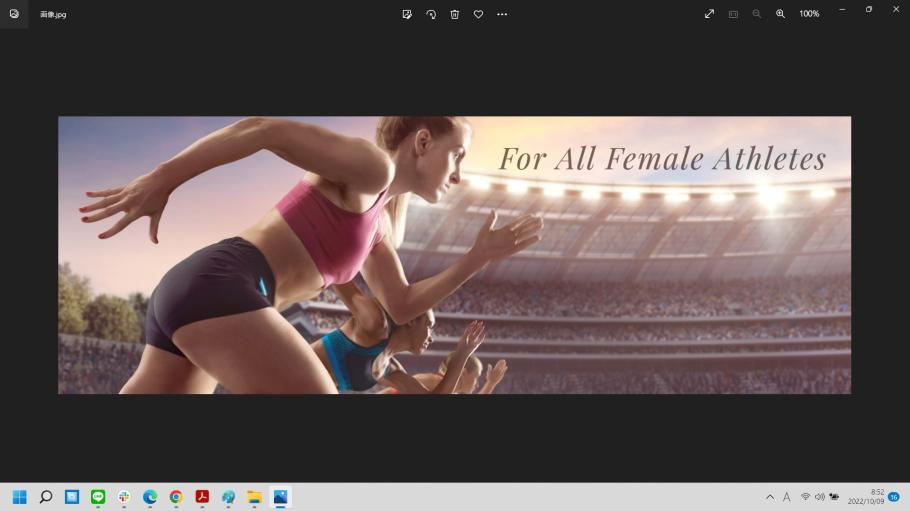
Task: Expand the hidden system tray icons chevron
Action: (770, 497)
